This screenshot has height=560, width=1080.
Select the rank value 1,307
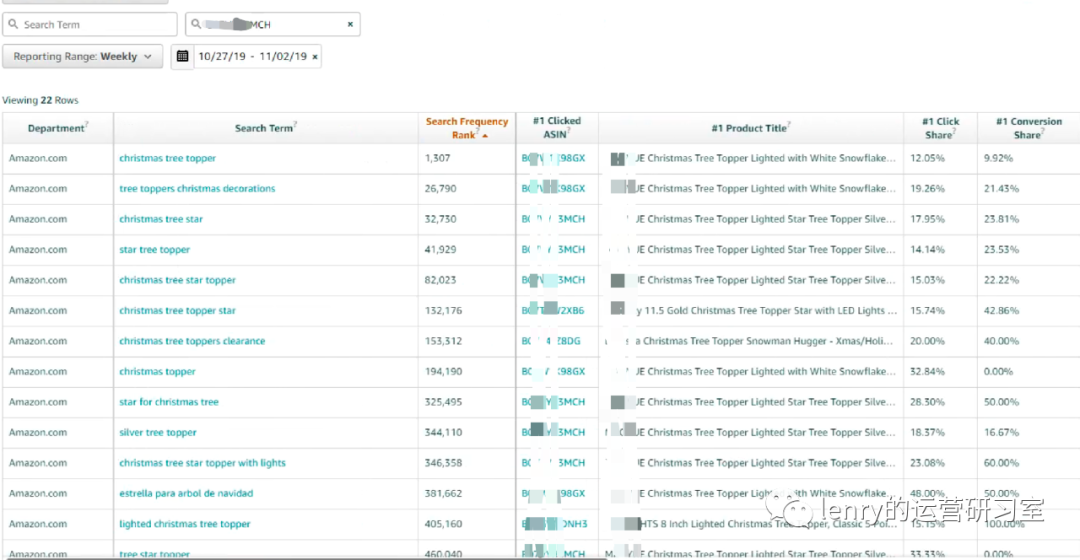[437, 158]
